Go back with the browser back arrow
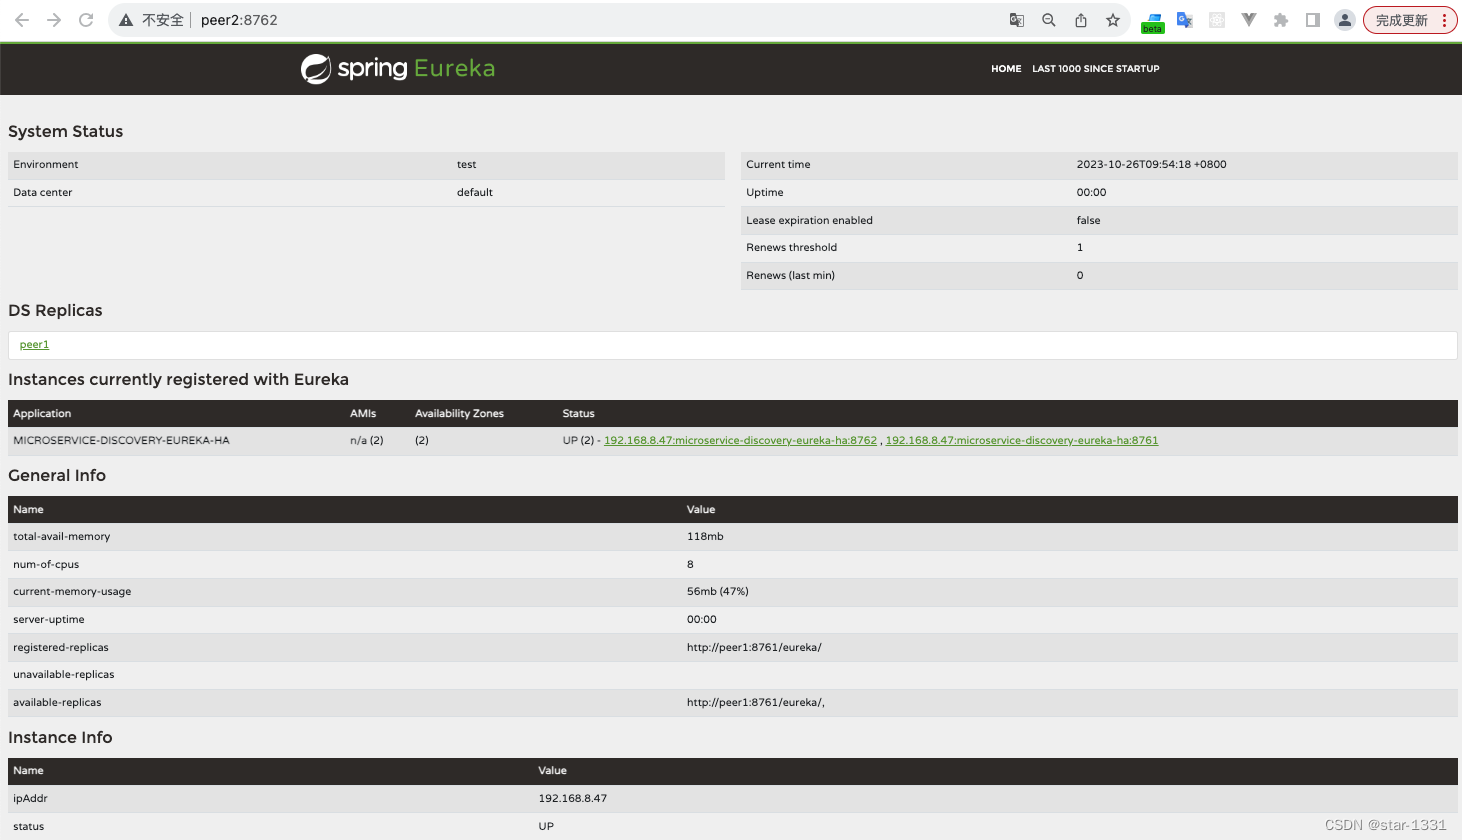 pos(22,20)
